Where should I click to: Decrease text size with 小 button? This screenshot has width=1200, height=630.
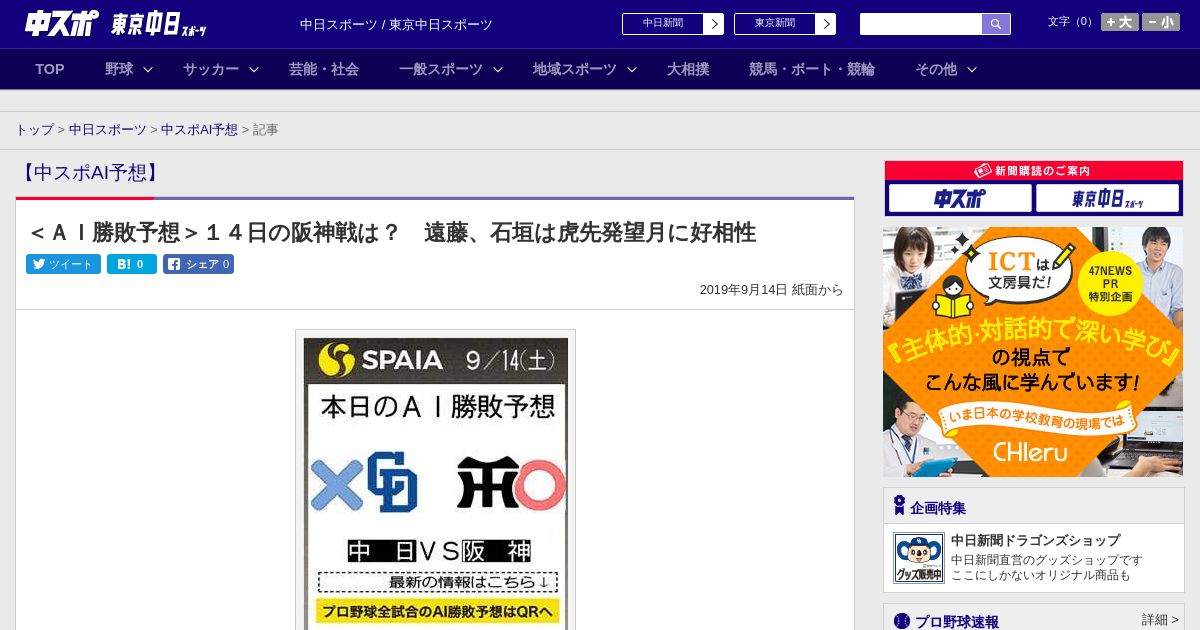tap(1161, 22)
